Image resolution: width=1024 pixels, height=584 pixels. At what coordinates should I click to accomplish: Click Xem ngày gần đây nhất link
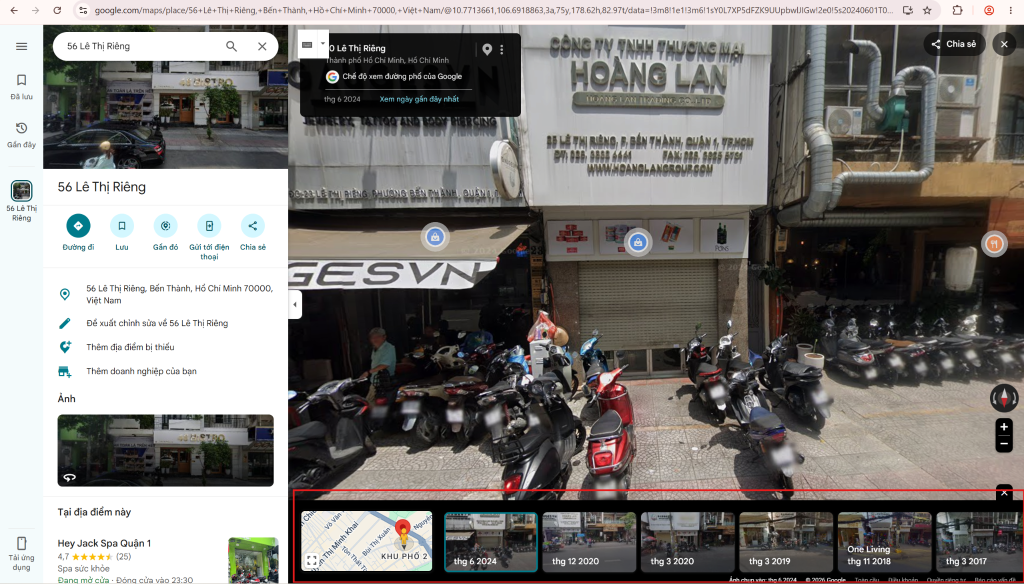pyautogui.click(x=419, y=99)
